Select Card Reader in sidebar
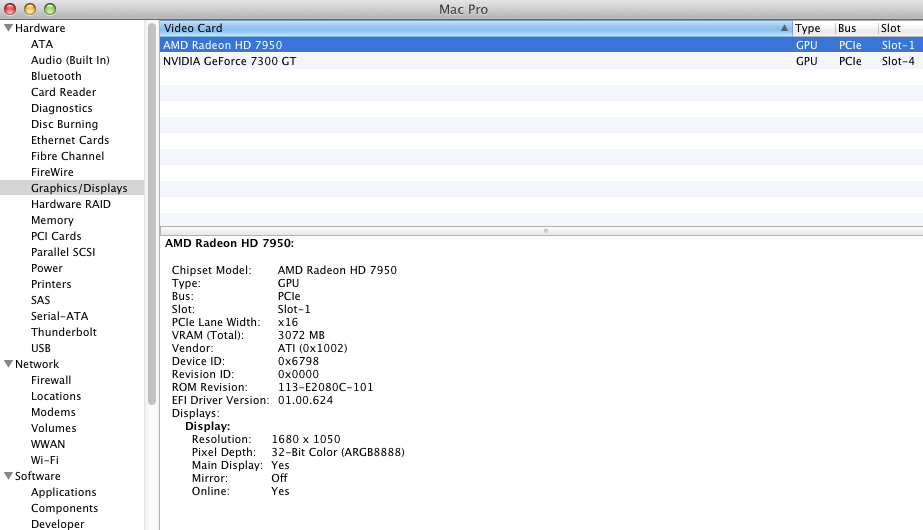The width and height of the screenshot is (923, 530). (63, 92)
